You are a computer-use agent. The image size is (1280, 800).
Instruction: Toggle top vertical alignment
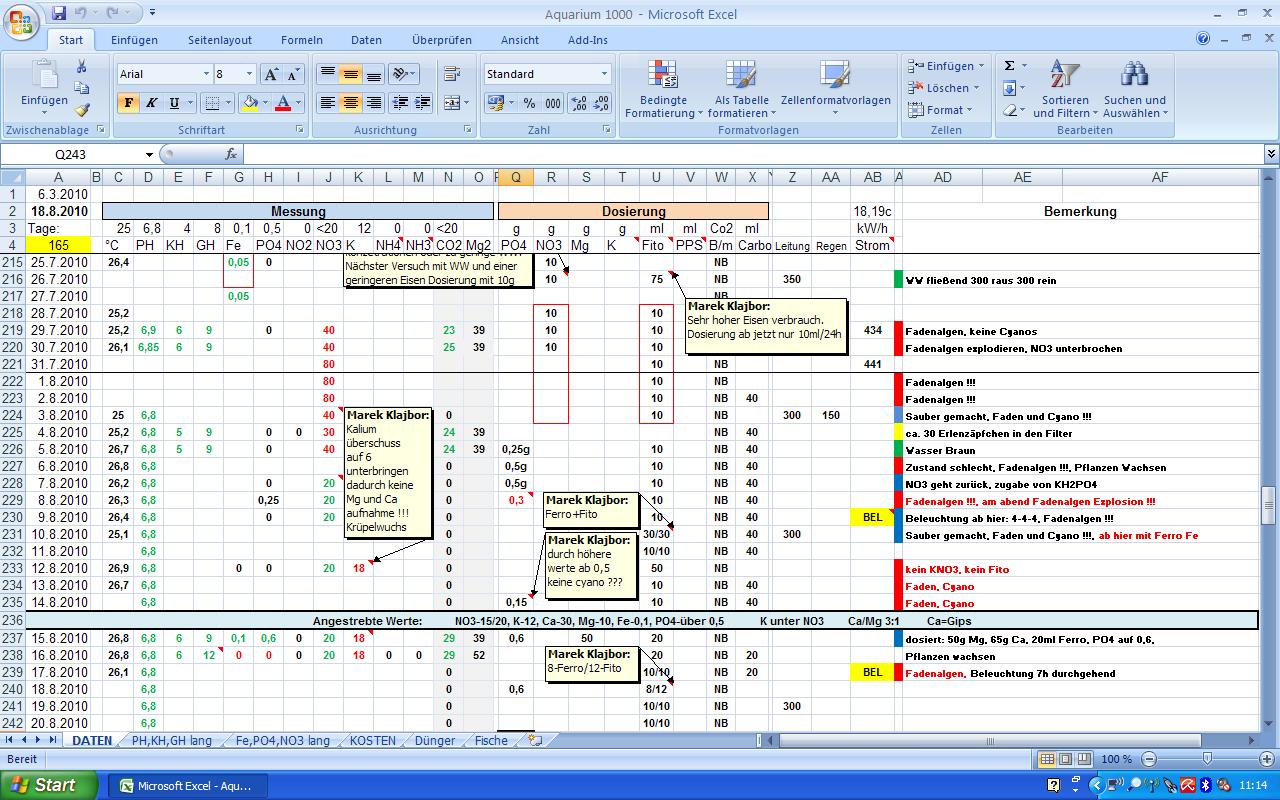327,74
